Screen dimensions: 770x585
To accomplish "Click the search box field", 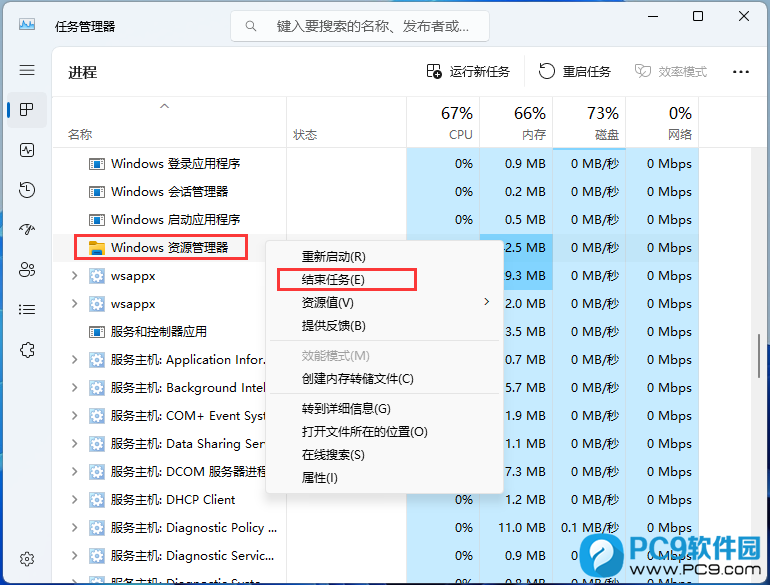I will pyautogui.click(x=360, y=26).
